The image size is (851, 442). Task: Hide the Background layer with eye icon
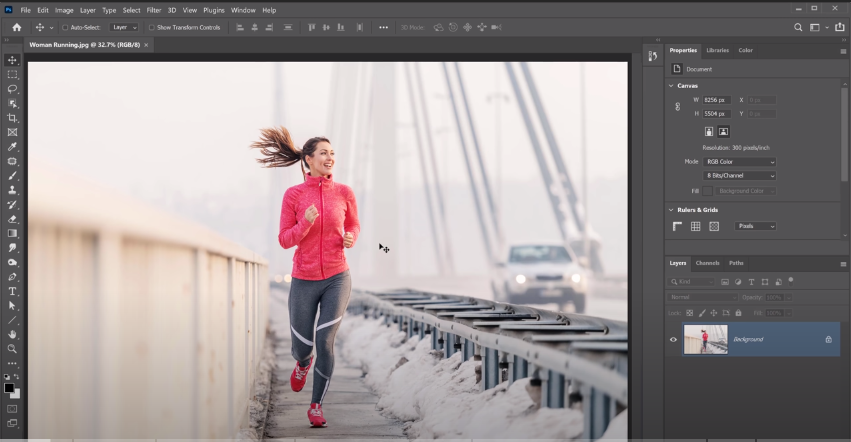(x=673, y=340)
